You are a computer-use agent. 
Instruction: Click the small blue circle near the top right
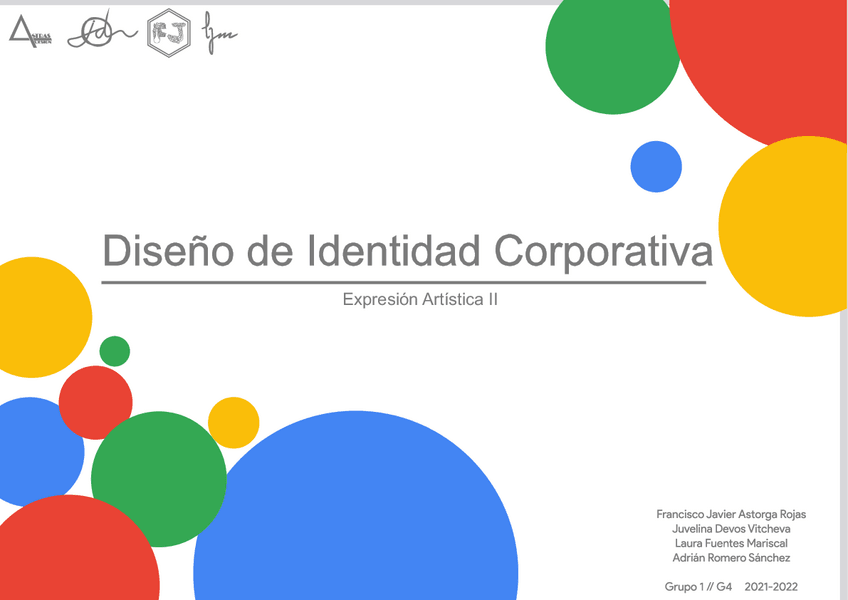coord(655,166)
